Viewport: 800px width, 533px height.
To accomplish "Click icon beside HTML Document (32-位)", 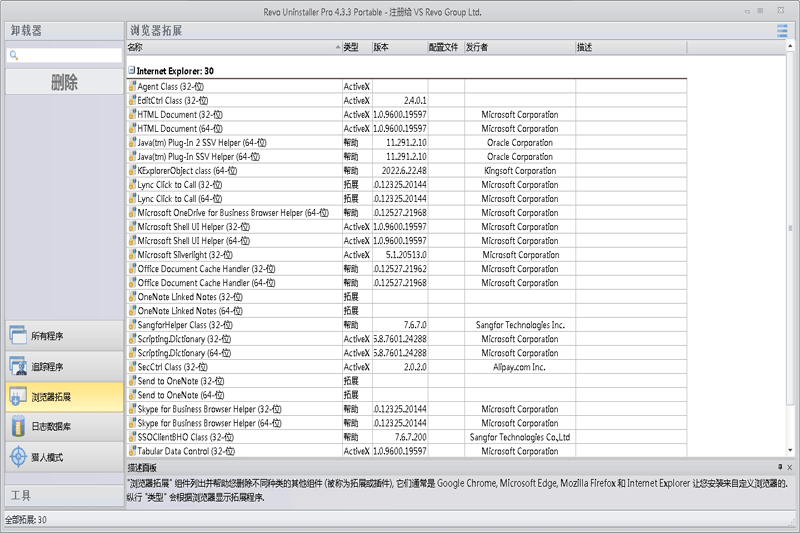I will [x=132, y=114].
